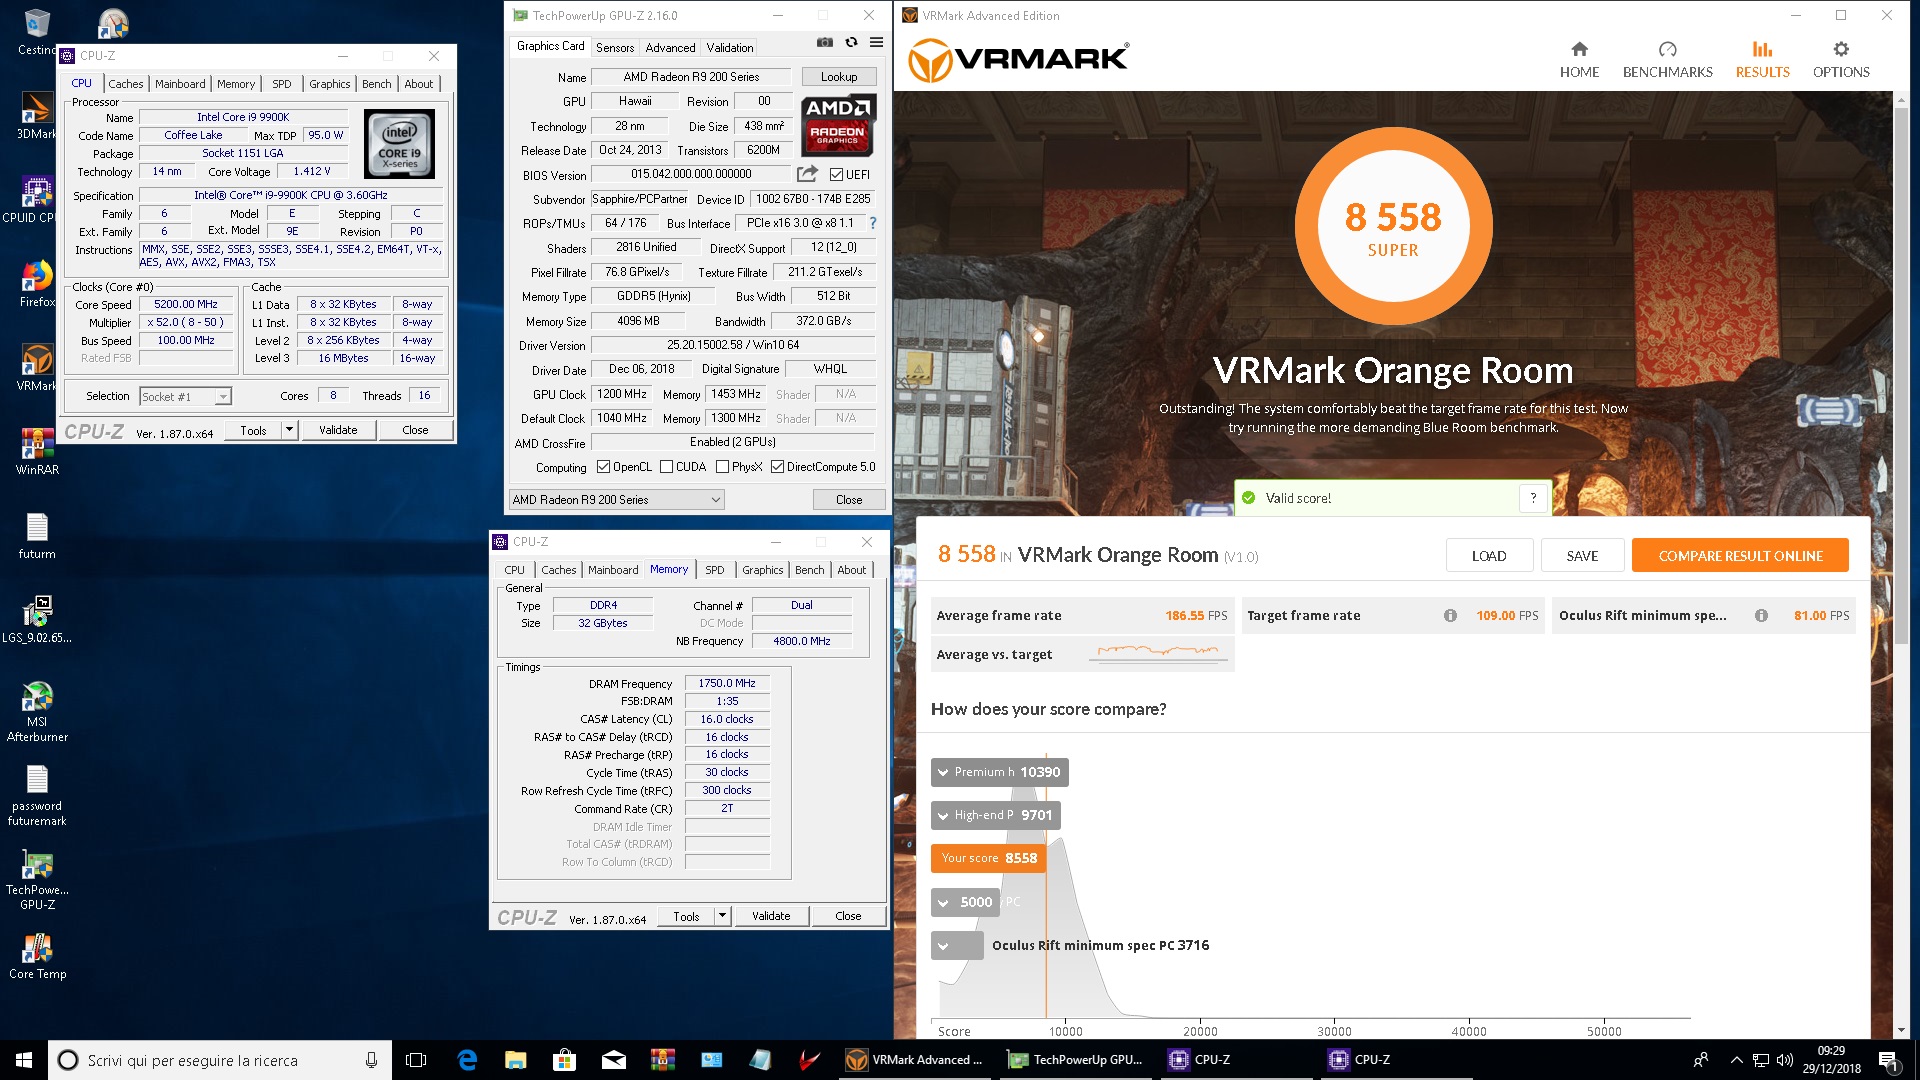Open the VRMark HOME icon

(1579, 49)
